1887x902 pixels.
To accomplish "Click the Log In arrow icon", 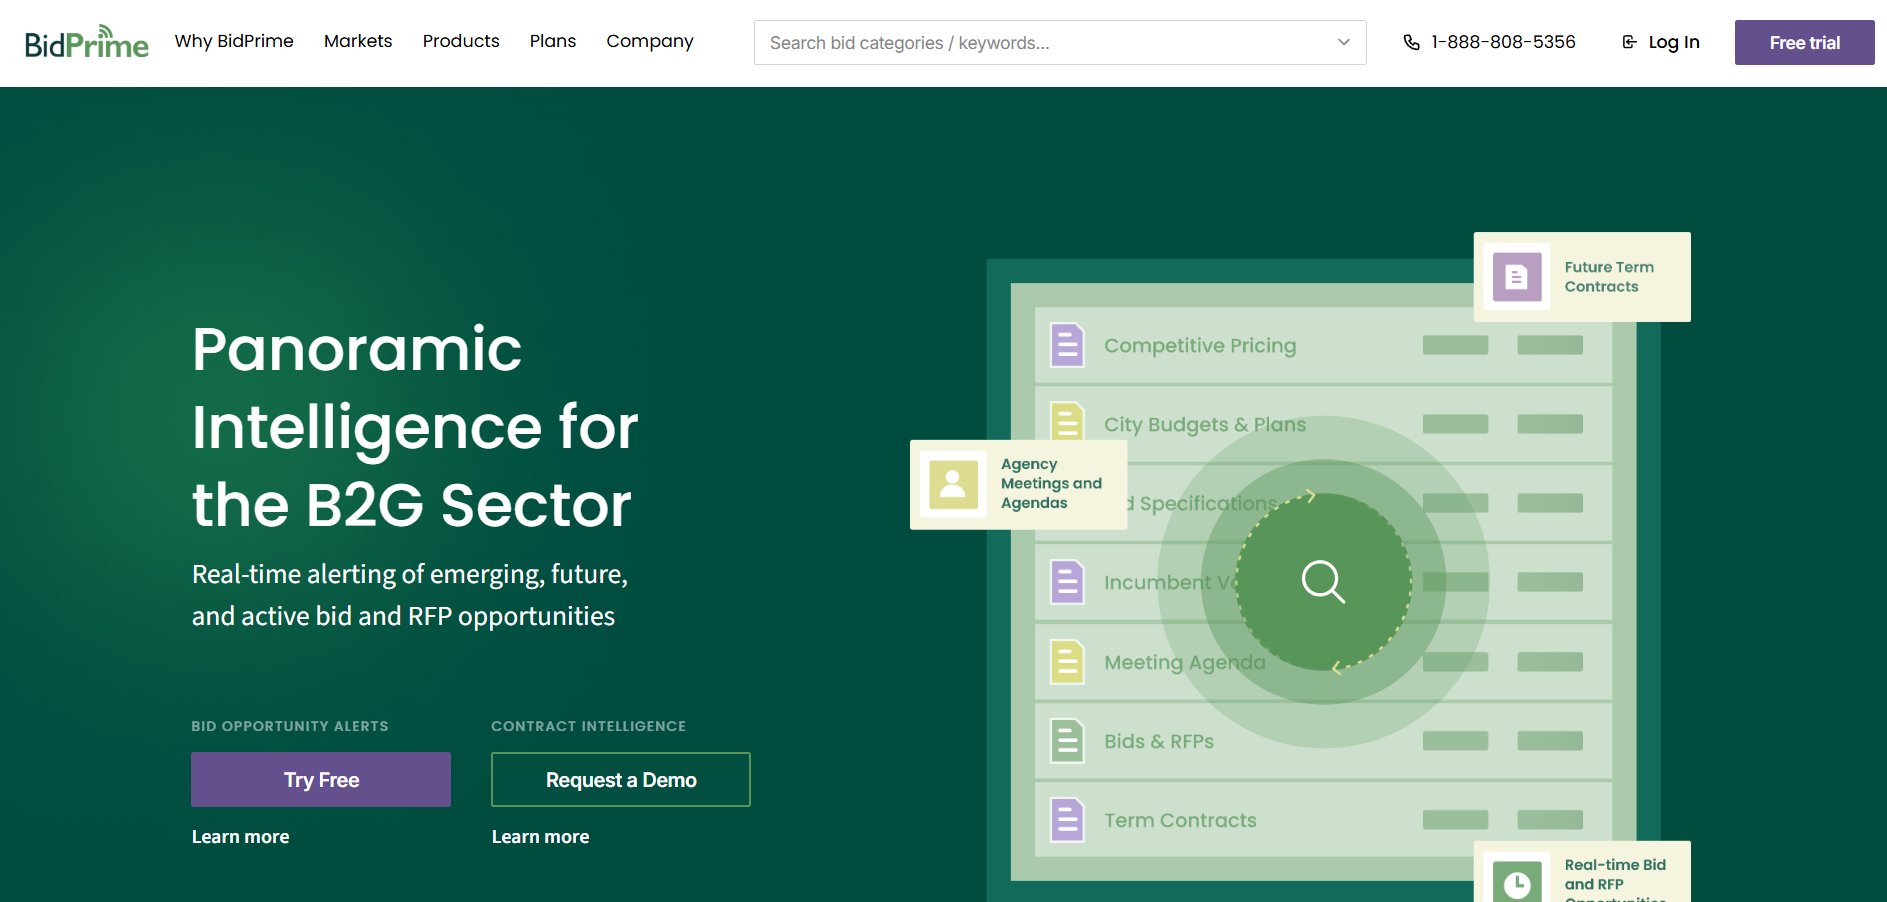I will pos(1629,42).
